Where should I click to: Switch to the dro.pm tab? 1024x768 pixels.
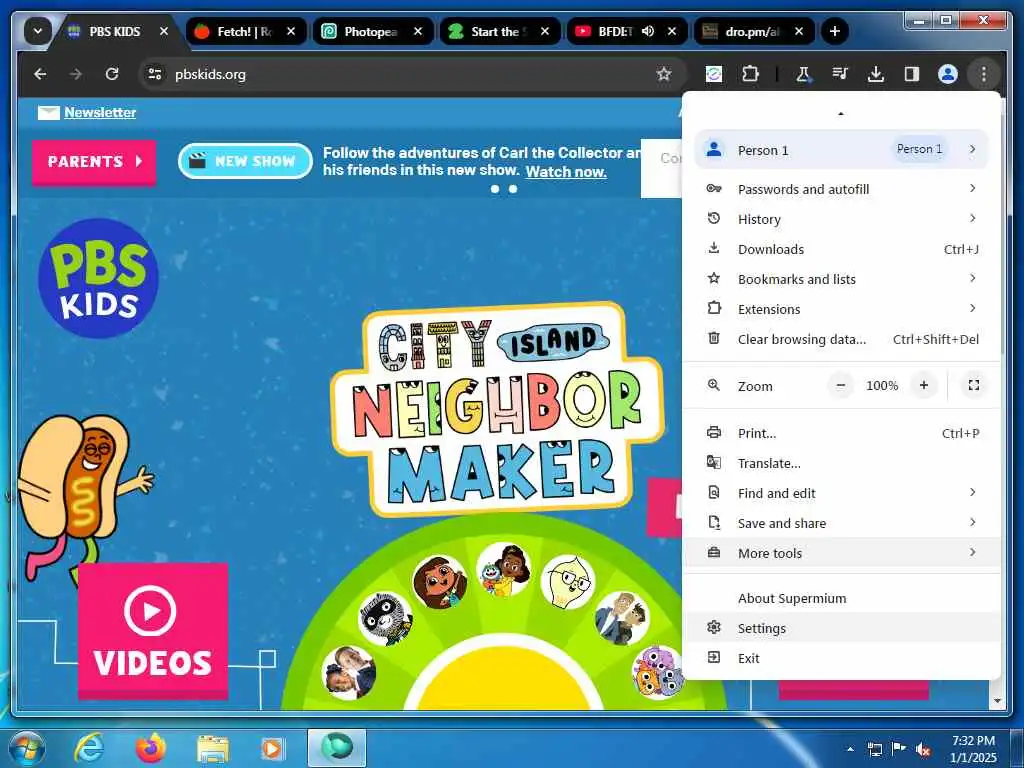[x=754, y=31]
